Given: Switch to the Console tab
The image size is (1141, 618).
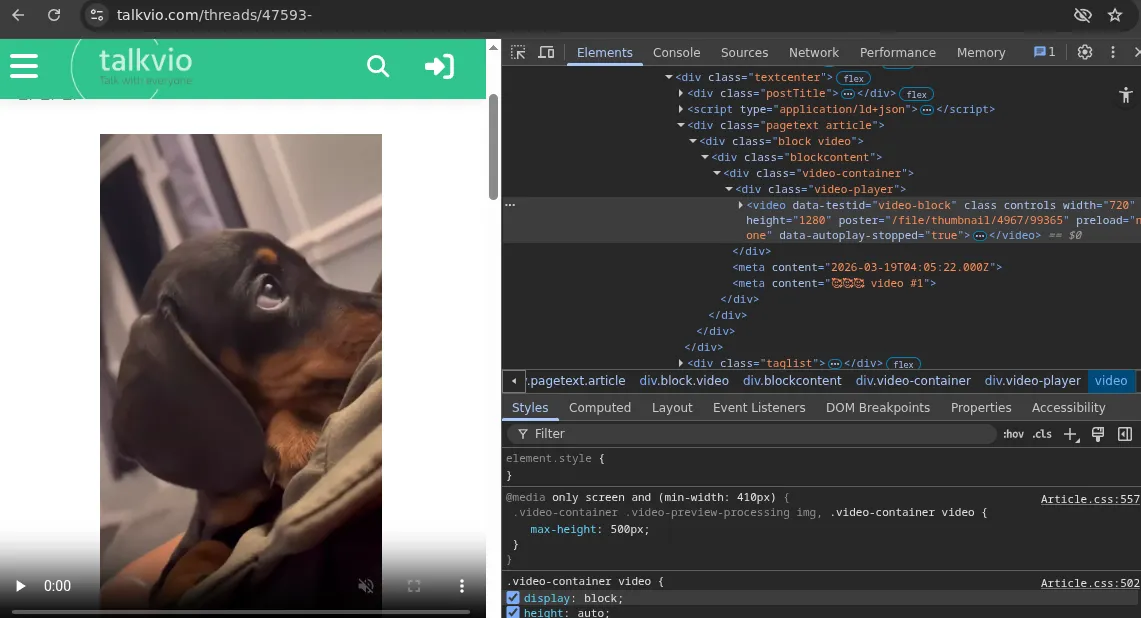Looking at the screenshot, I should point(676,52).
